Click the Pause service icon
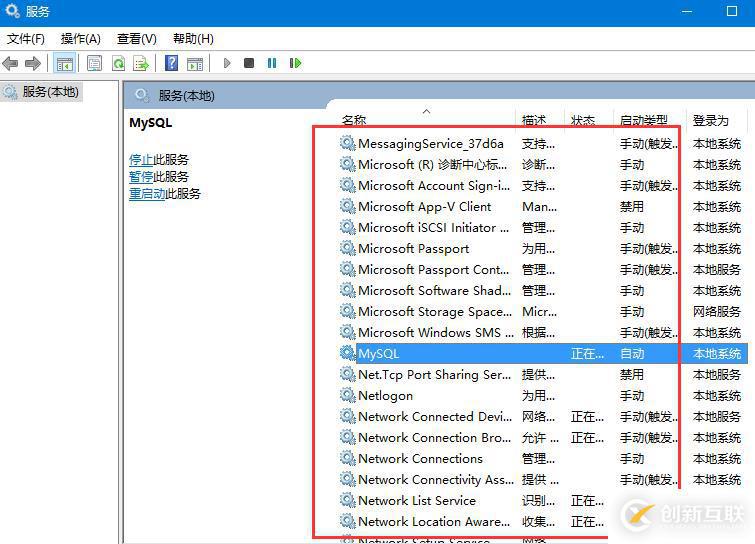Viewport: 755px width, 544px height. click(x=272, y=63)
